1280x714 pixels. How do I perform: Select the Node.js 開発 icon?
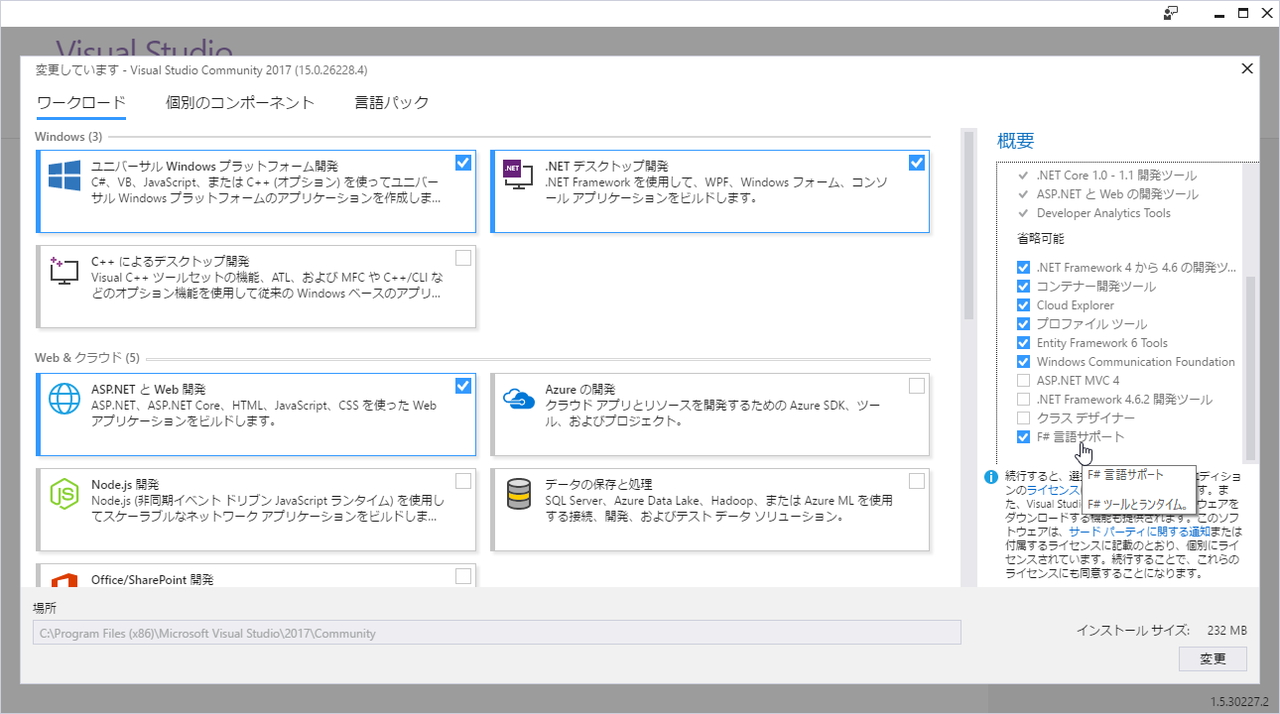[63, 494]
